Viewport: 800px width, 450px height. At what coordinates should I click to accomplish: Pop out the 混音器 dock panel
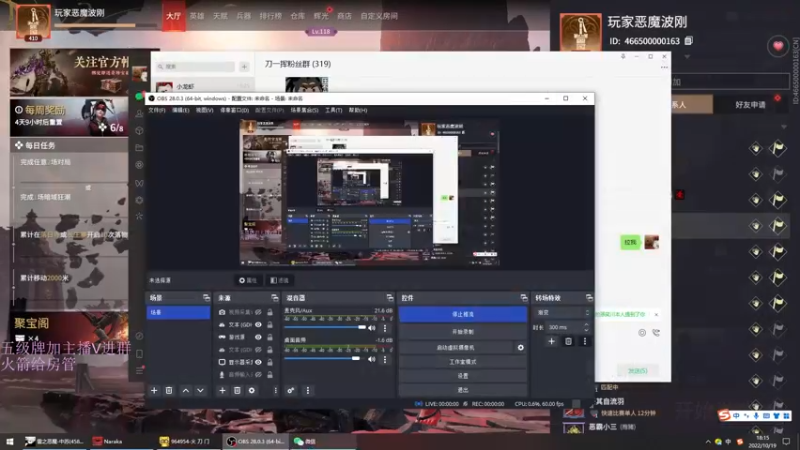pos(390,297)
